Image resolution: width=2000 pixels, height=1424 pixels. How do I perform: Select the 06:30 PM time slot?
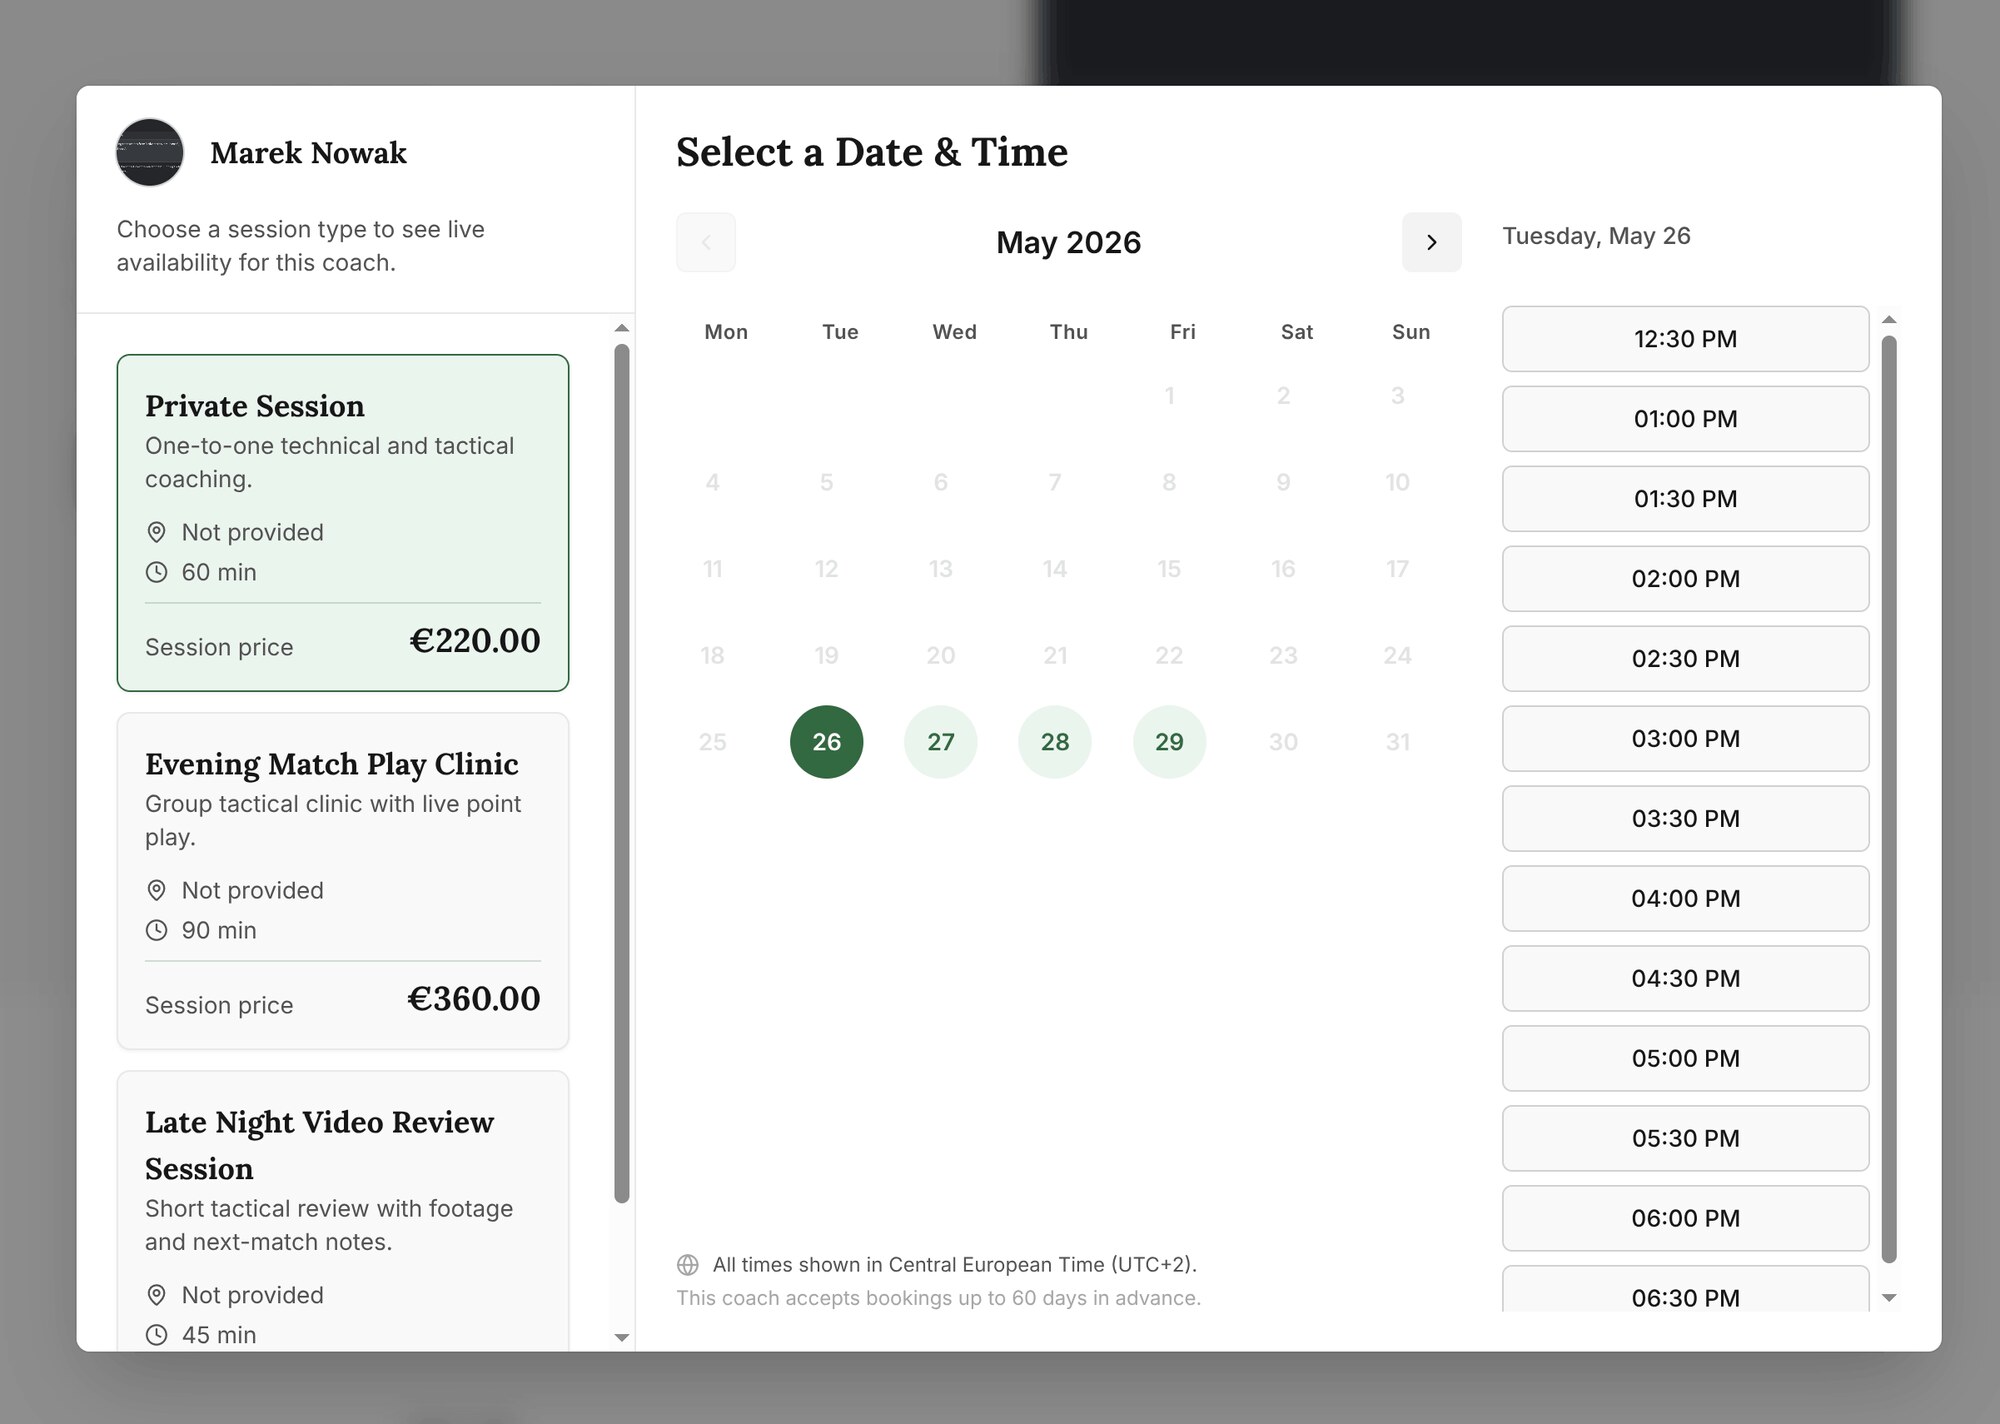pos(1685,1290)
